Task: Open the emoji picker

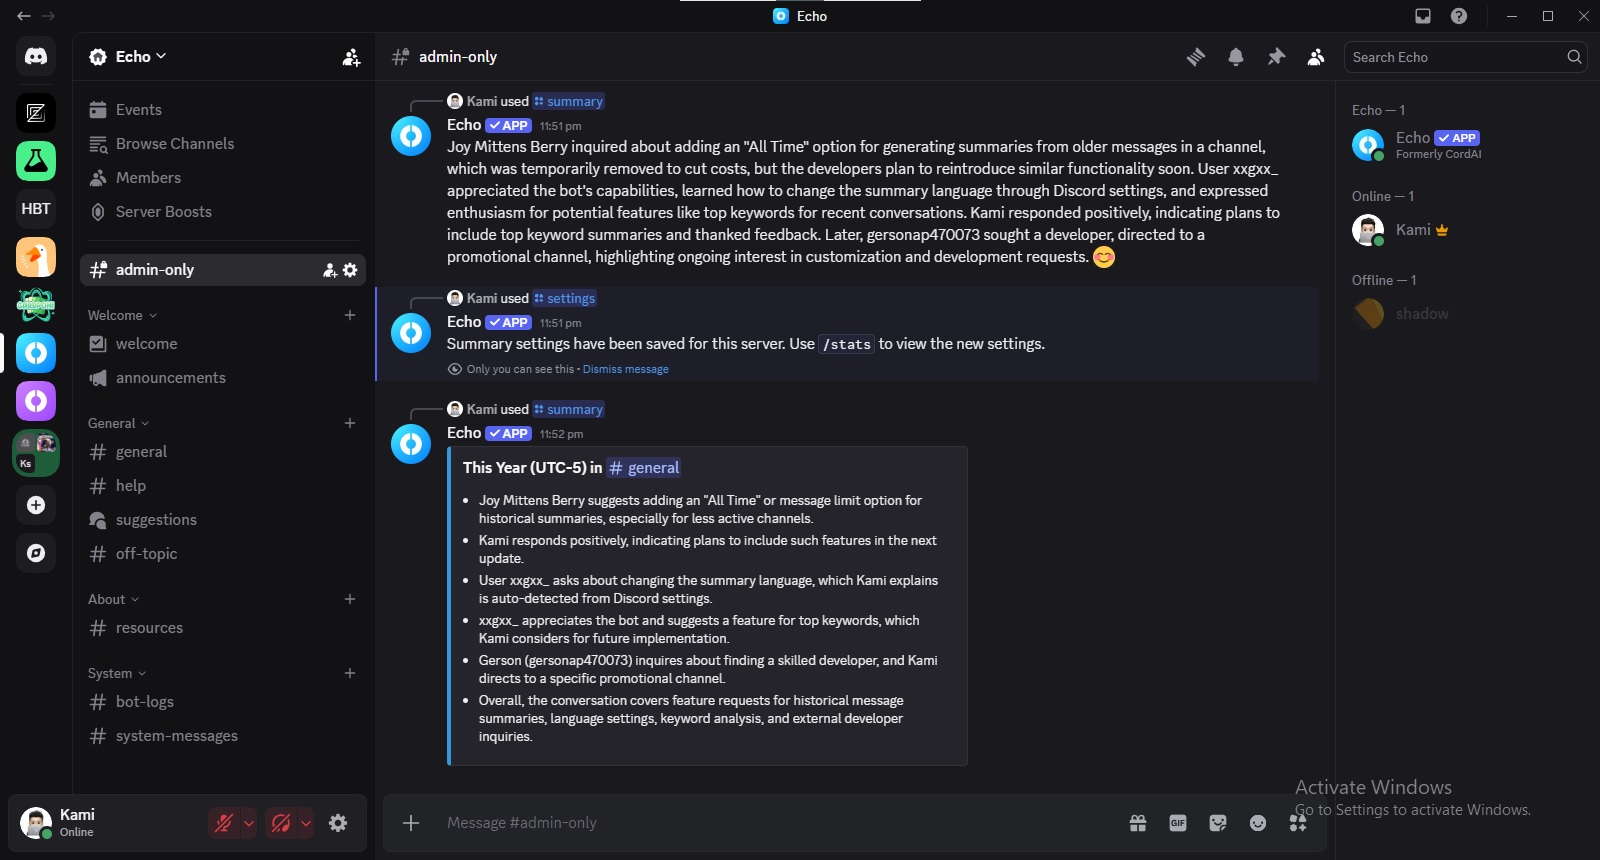Action: tap(1258, 823)
